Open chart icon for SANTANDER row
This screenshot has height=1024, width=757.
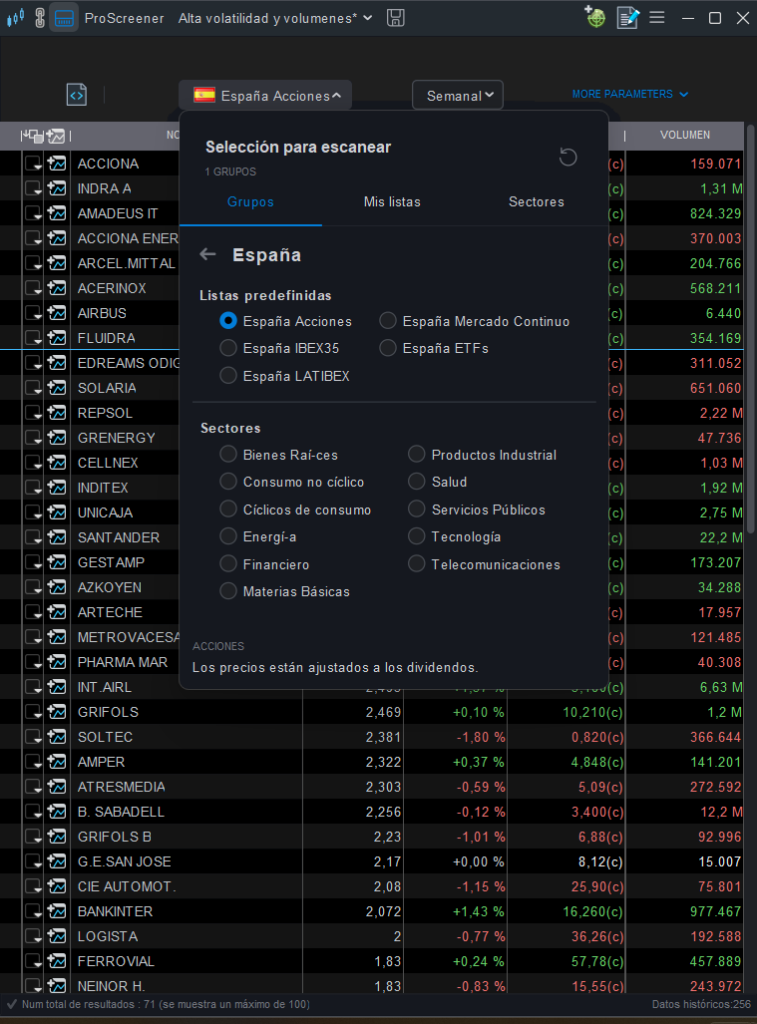point(57,537)
